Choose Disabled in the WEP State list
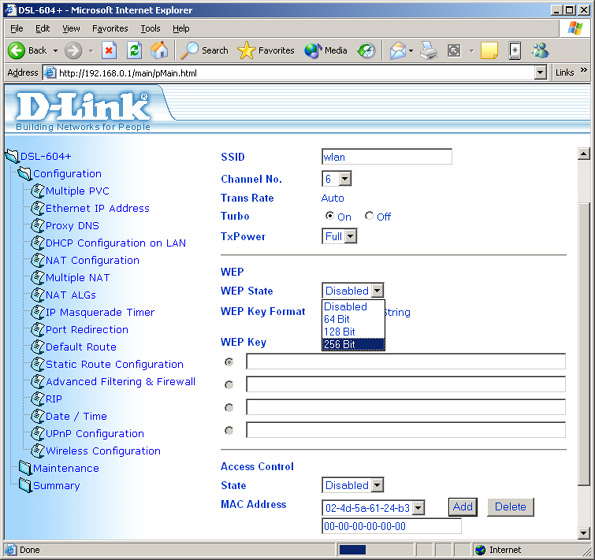Viewport: 595px width, 560px height. point(353,307)
